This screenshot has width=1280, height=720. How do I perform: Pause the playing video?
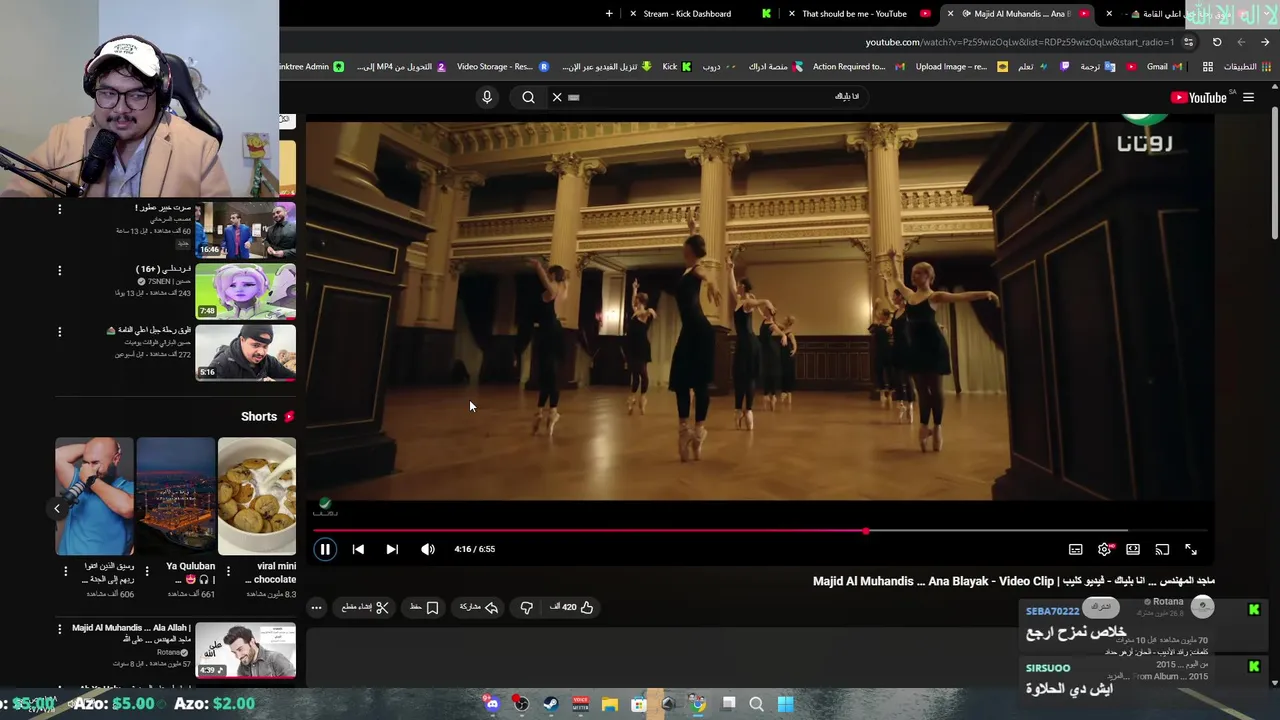(325, 549)
